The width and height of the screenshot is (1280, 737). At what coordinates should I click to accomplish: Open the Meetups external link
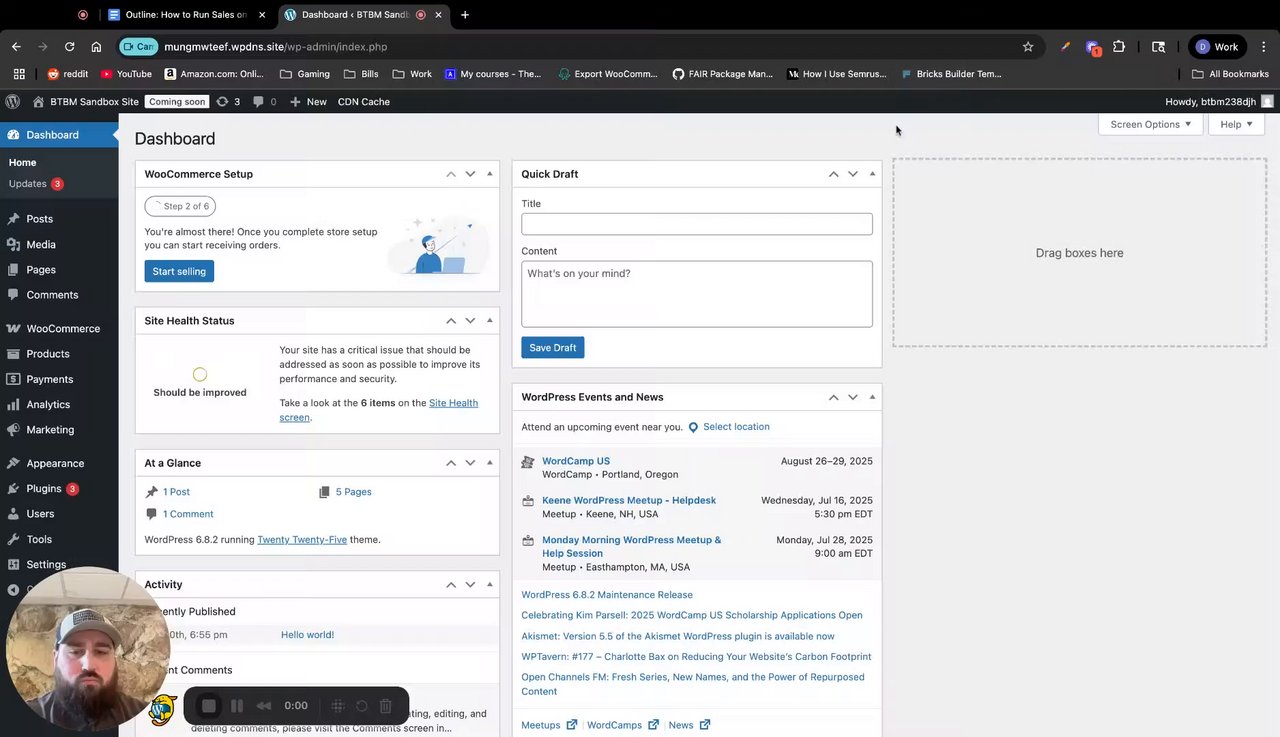click(x=549, y=725)
